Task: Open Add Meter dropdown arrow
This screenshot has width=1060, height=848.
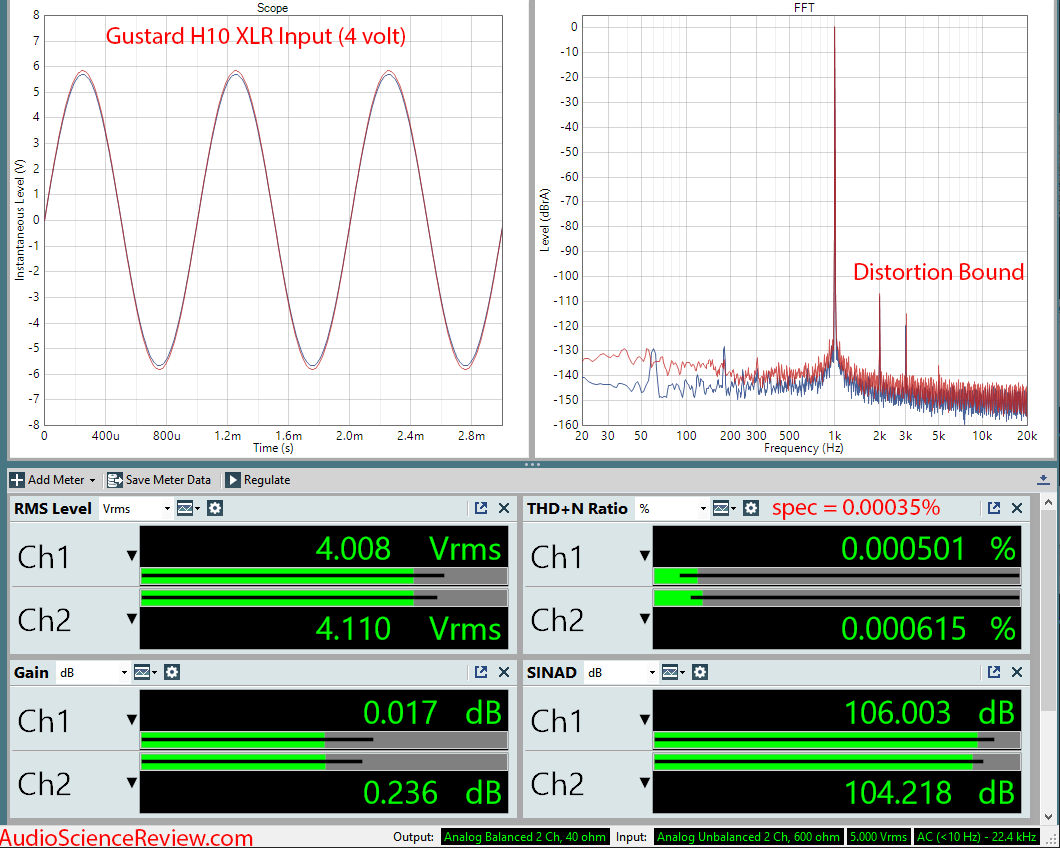Action: click(x=93, y=480)
